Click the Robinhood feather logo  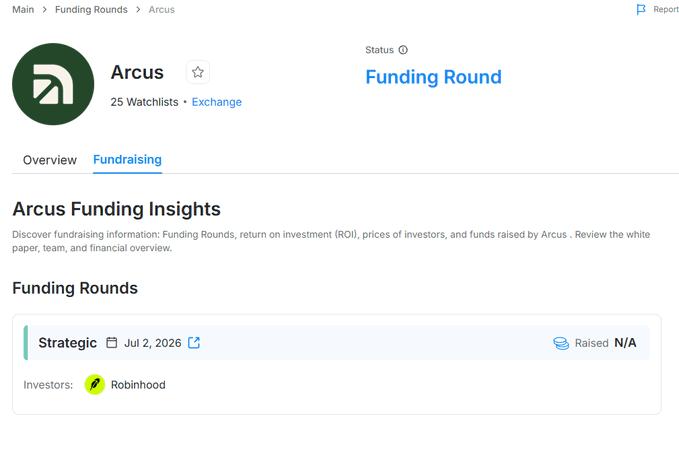[x=95, y=385]
